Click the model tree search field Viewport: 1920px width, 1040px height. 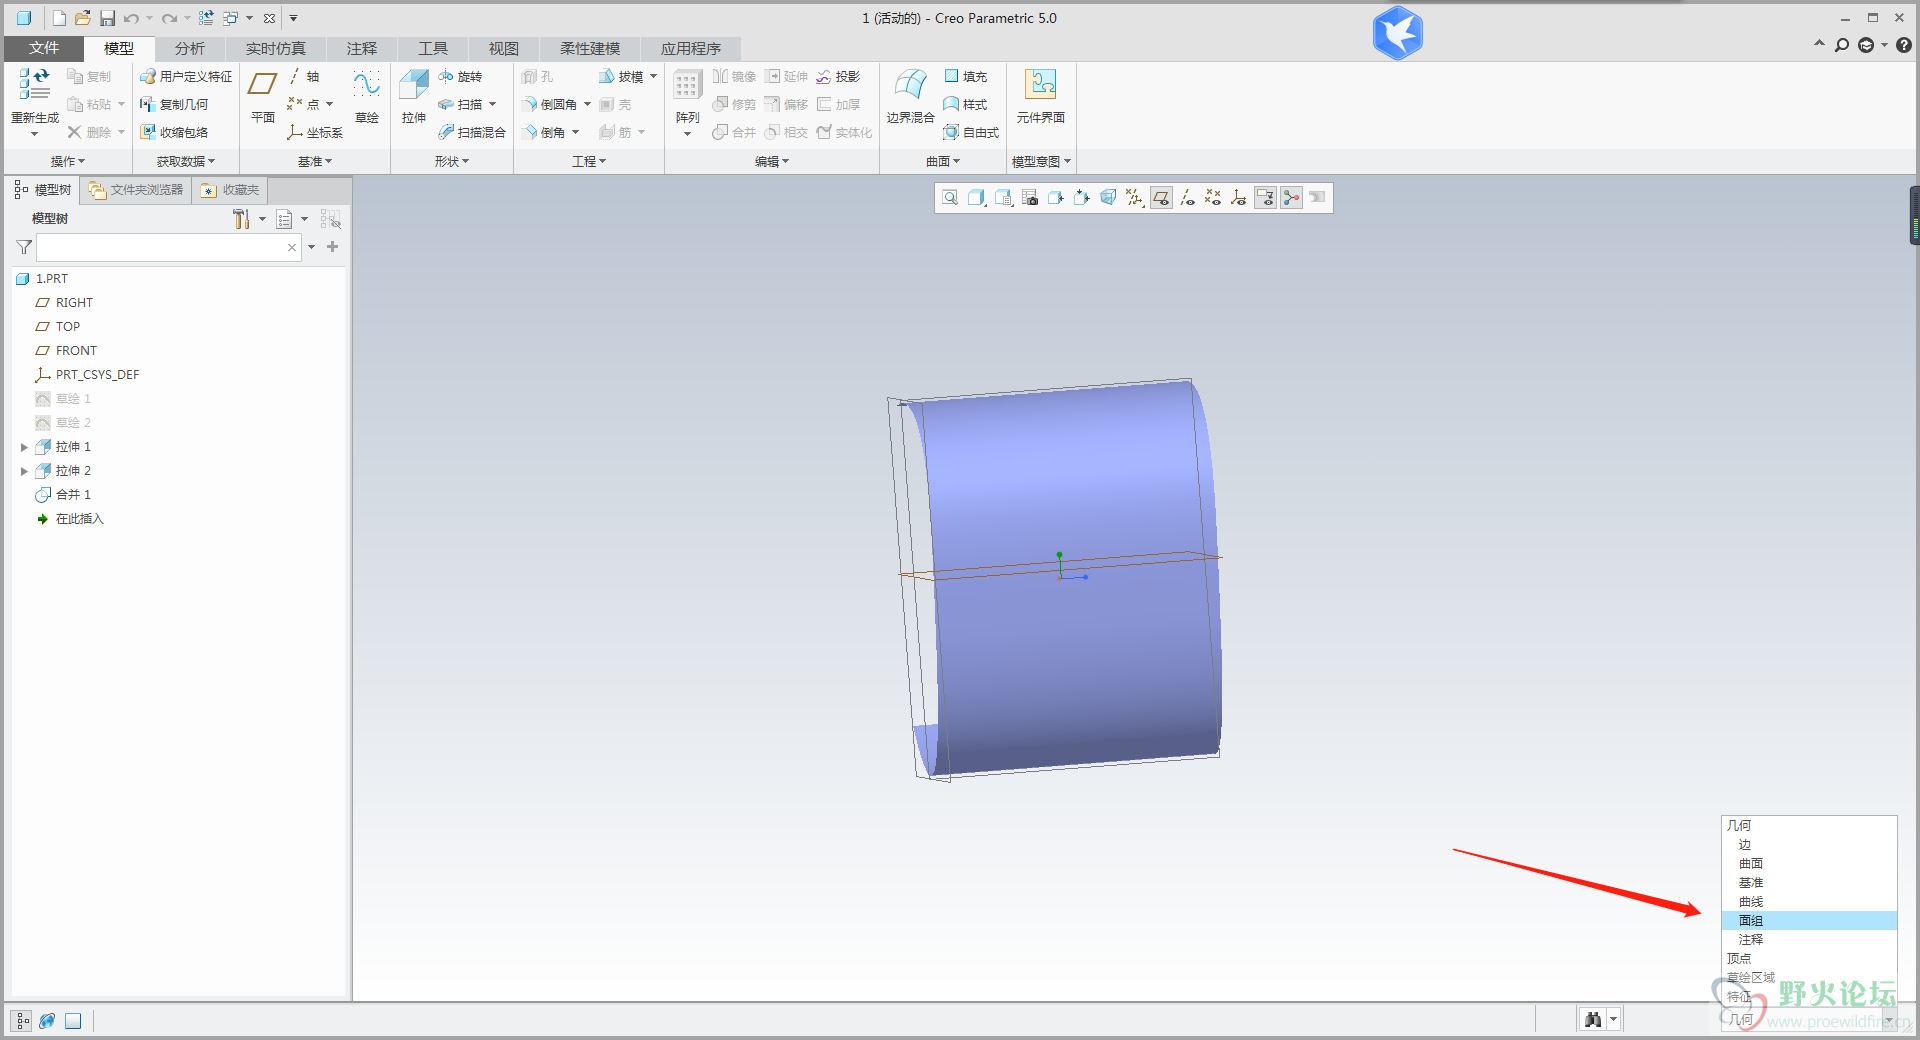pyautogui.click(x=168, y=247)
